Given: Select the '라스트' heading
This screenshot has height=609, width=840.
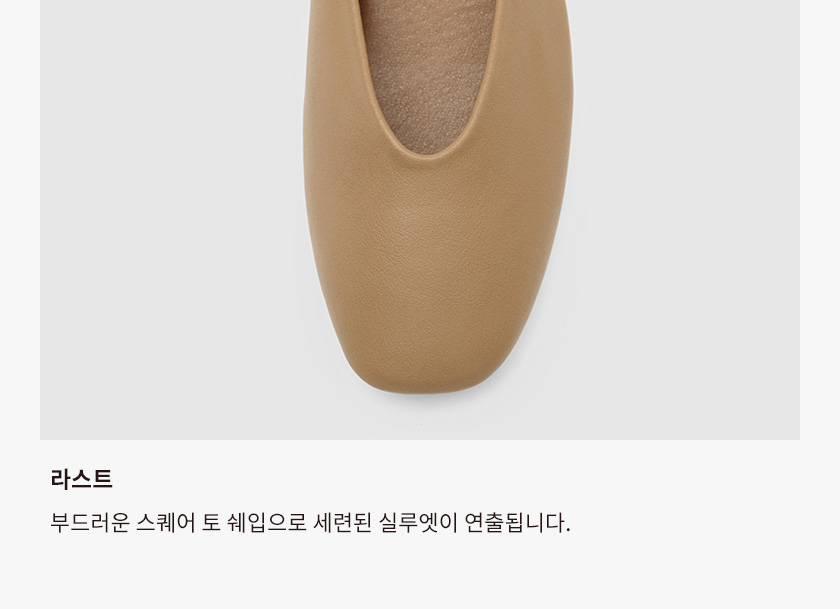Looking at the screenshot, I should (81, 479).
